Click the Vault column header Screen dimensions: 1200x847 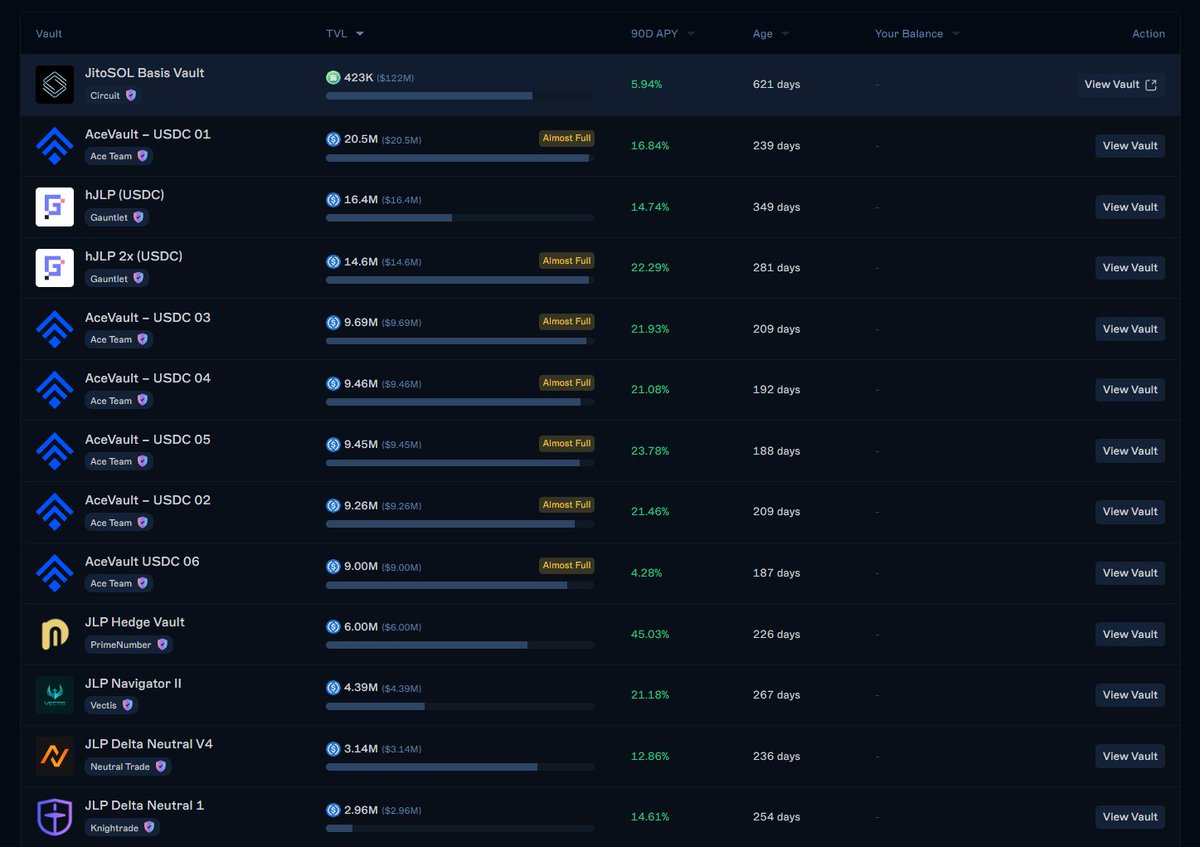(x=49, y=34)
